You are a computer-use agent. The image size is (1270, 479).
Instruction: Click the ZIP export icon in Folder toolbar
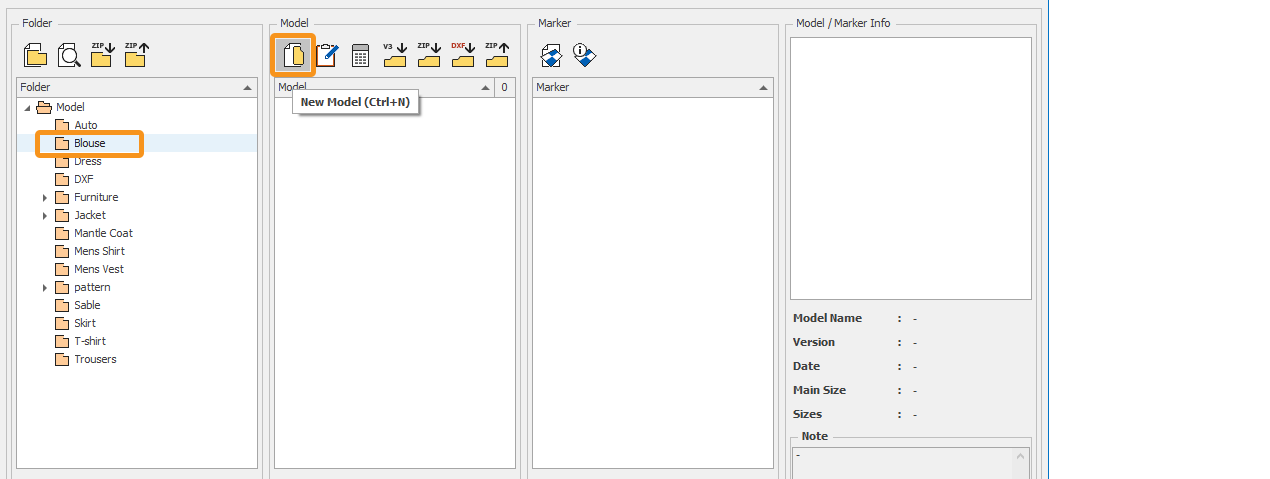point(135,56)
